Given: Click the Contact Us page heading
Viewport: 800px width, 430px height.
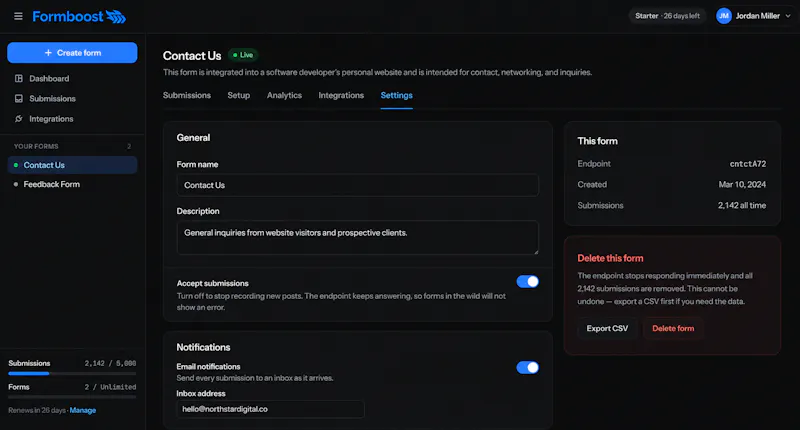Looking at the screenshot, I should point(192,56).
